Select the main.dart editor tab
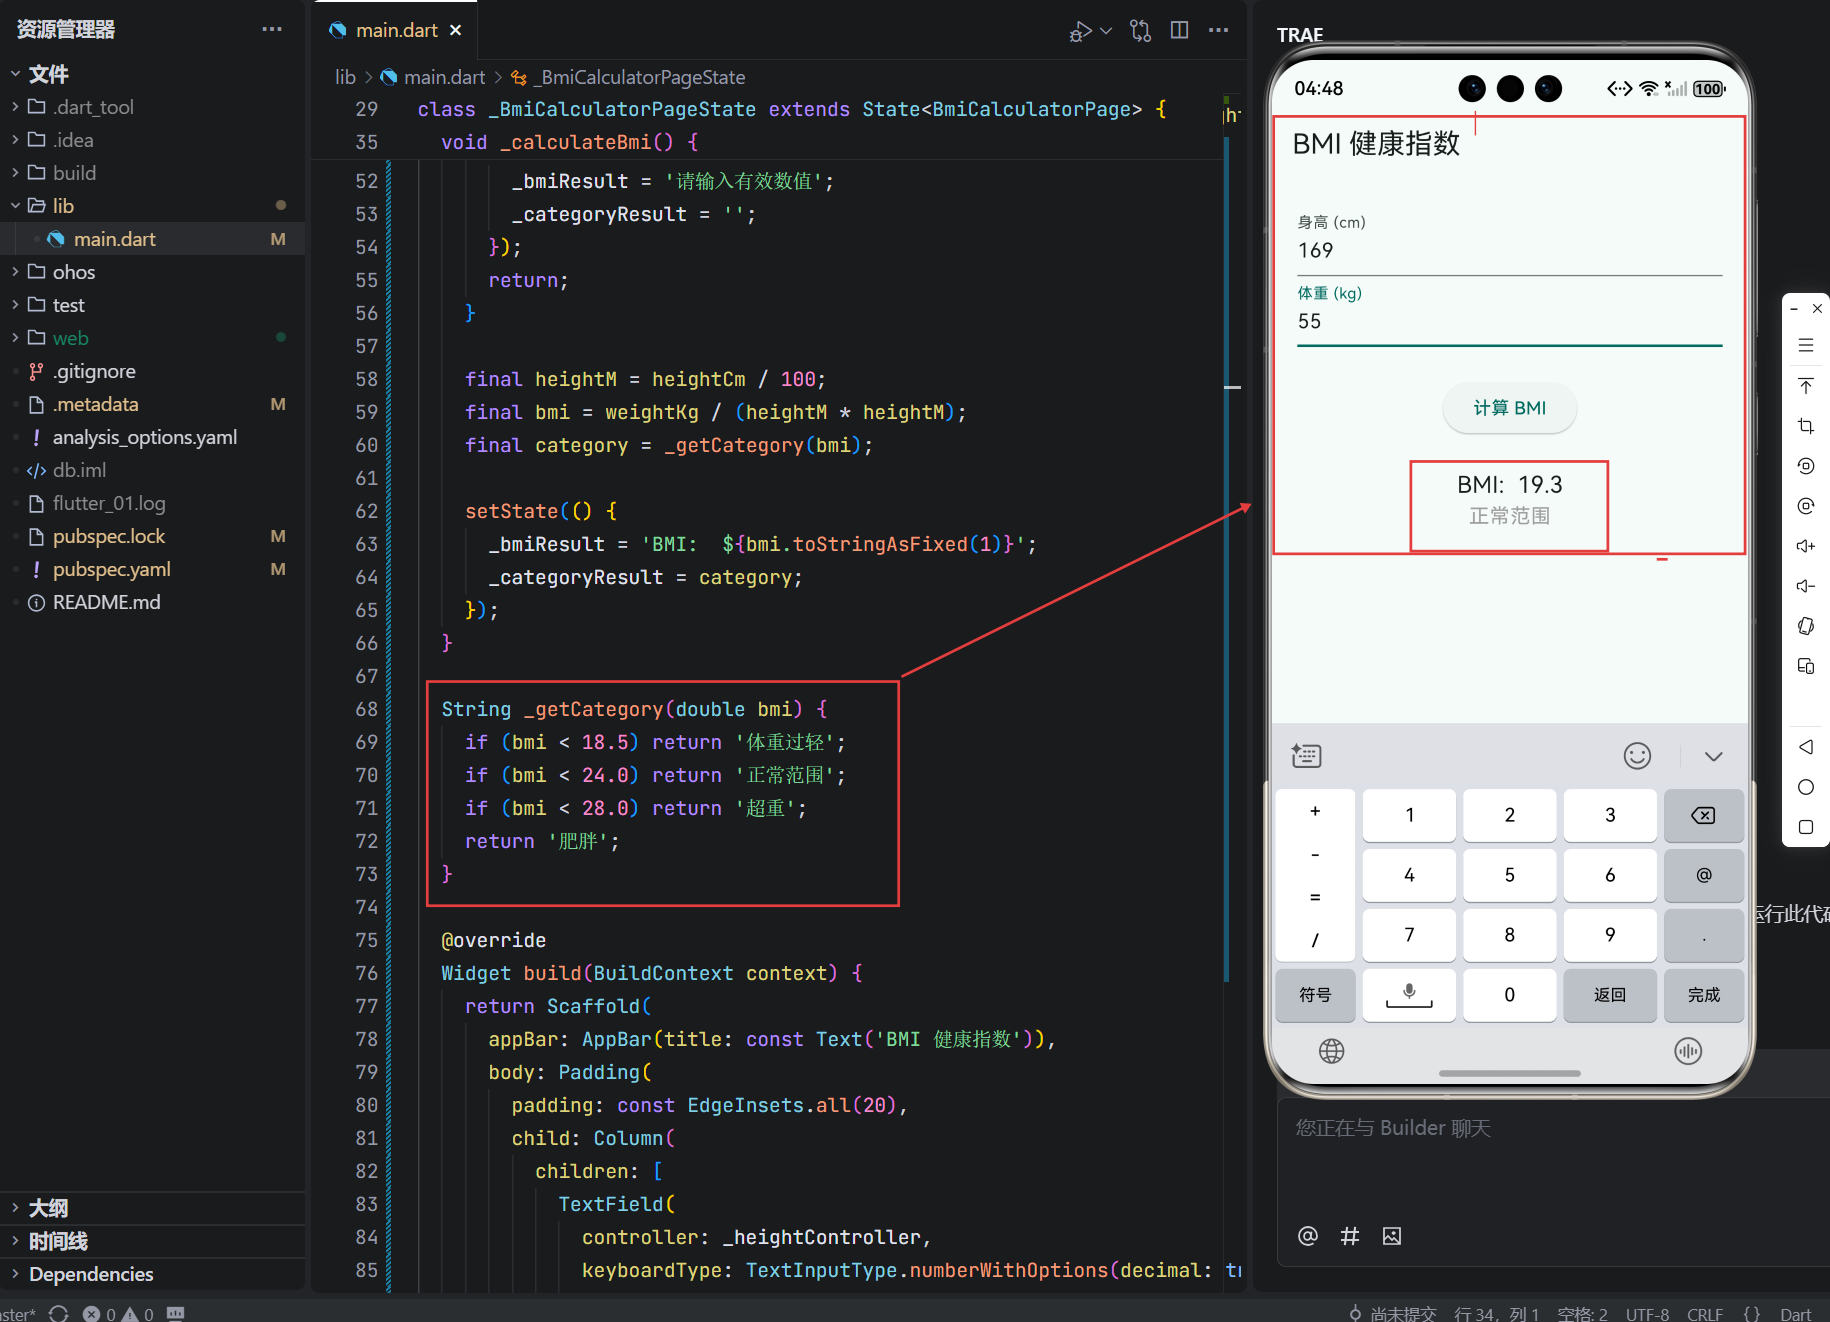The image size is (1830, 1322). pyautogui.click(x=396, y=30)
